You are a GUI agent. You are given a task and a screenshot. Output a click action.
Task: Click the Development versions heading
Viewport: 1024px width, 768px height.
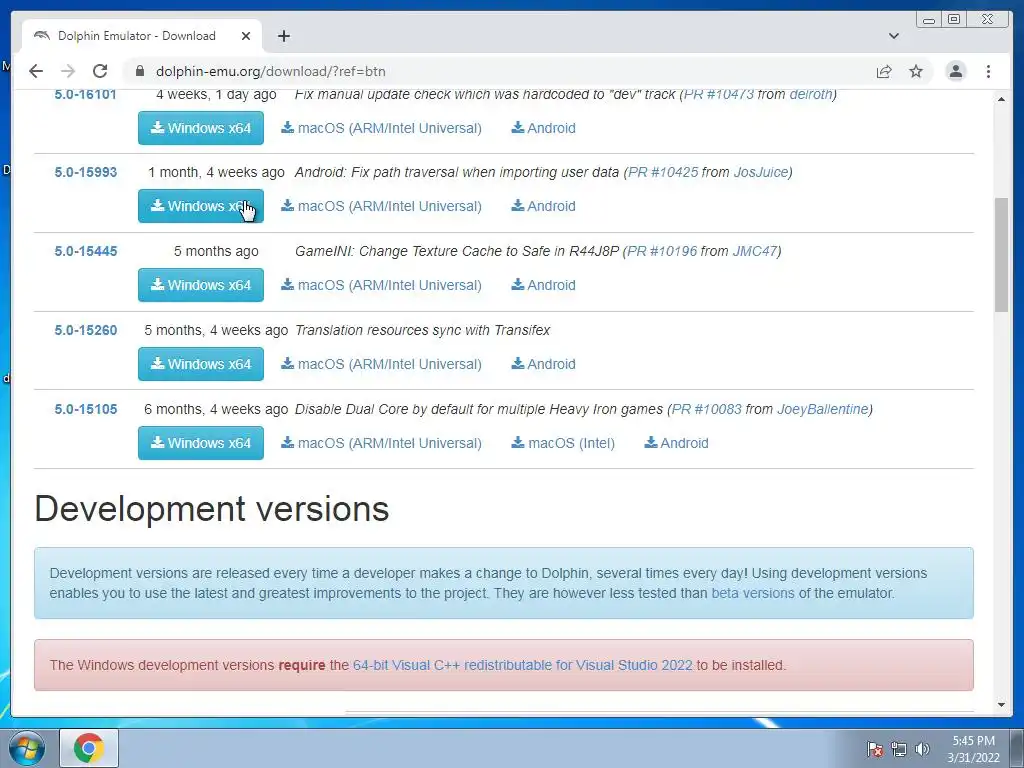tap(212, 509)
